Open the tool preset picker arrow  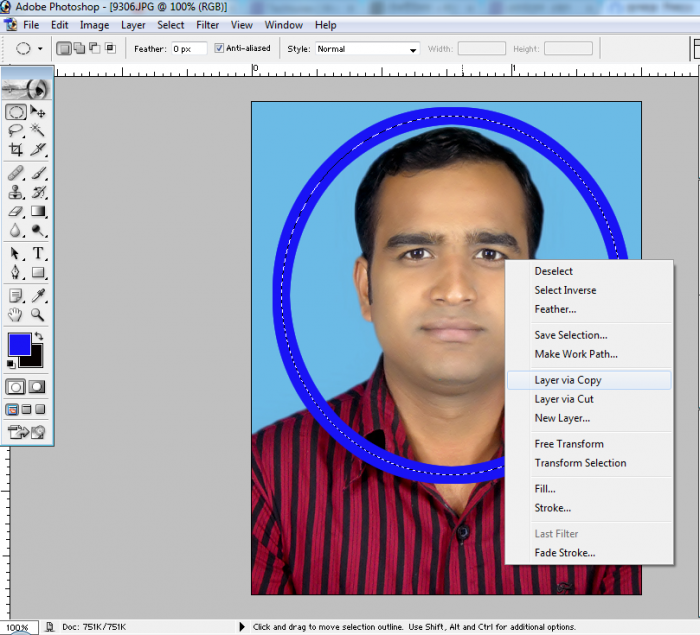click(40, 48)
